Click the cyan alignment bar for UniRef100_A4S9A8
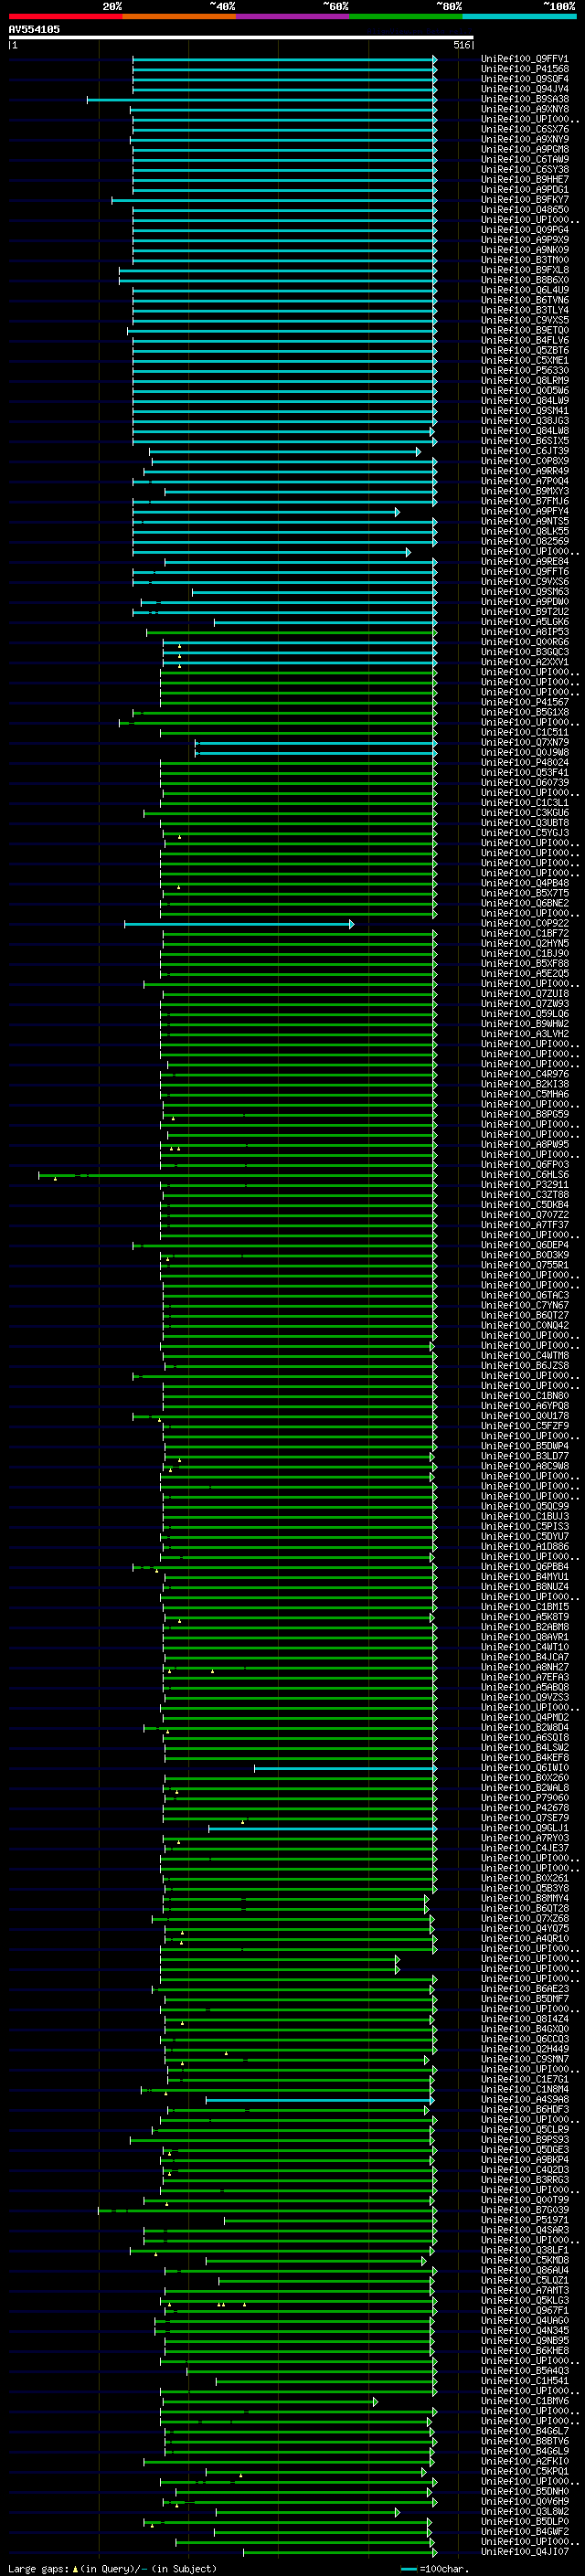 coord(320,2100)
